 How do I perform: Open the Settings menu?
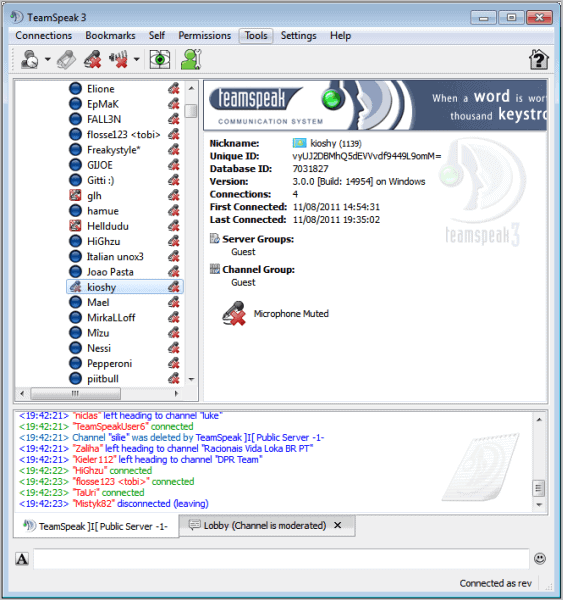coord(299,36)
